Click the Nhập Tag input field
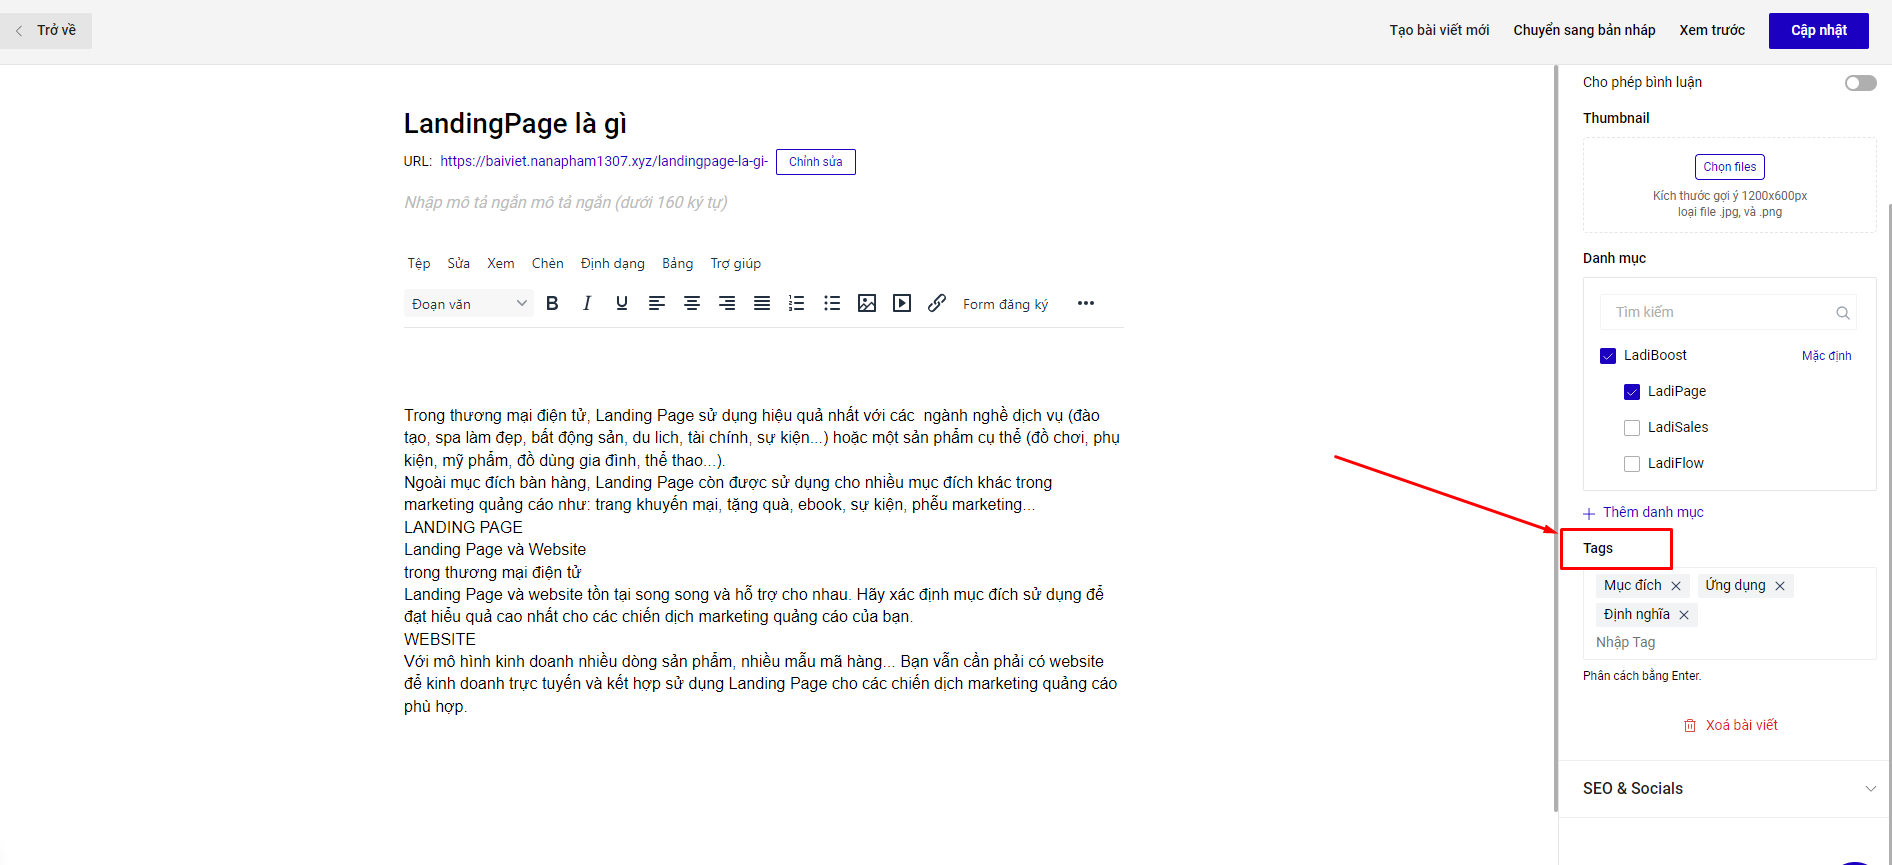Image resolution: width=1892 pixels, height=865 pixels. [x=1700, y=643]
